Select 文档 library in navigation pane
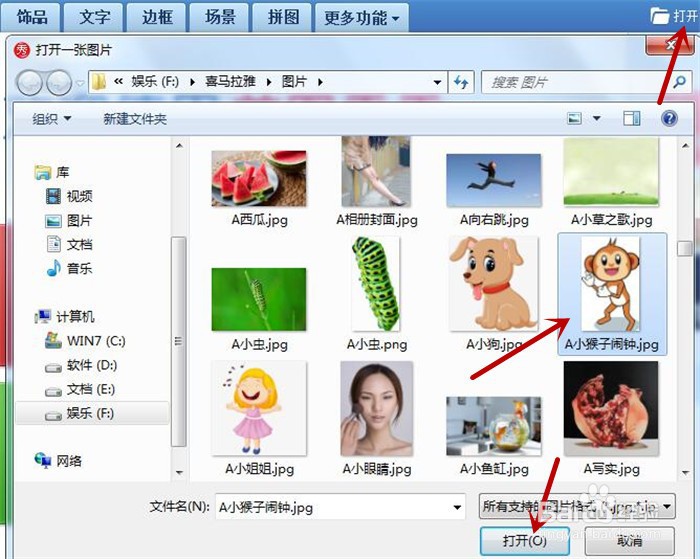This screenshot has width=700, height=559. (x=70, y=245)
